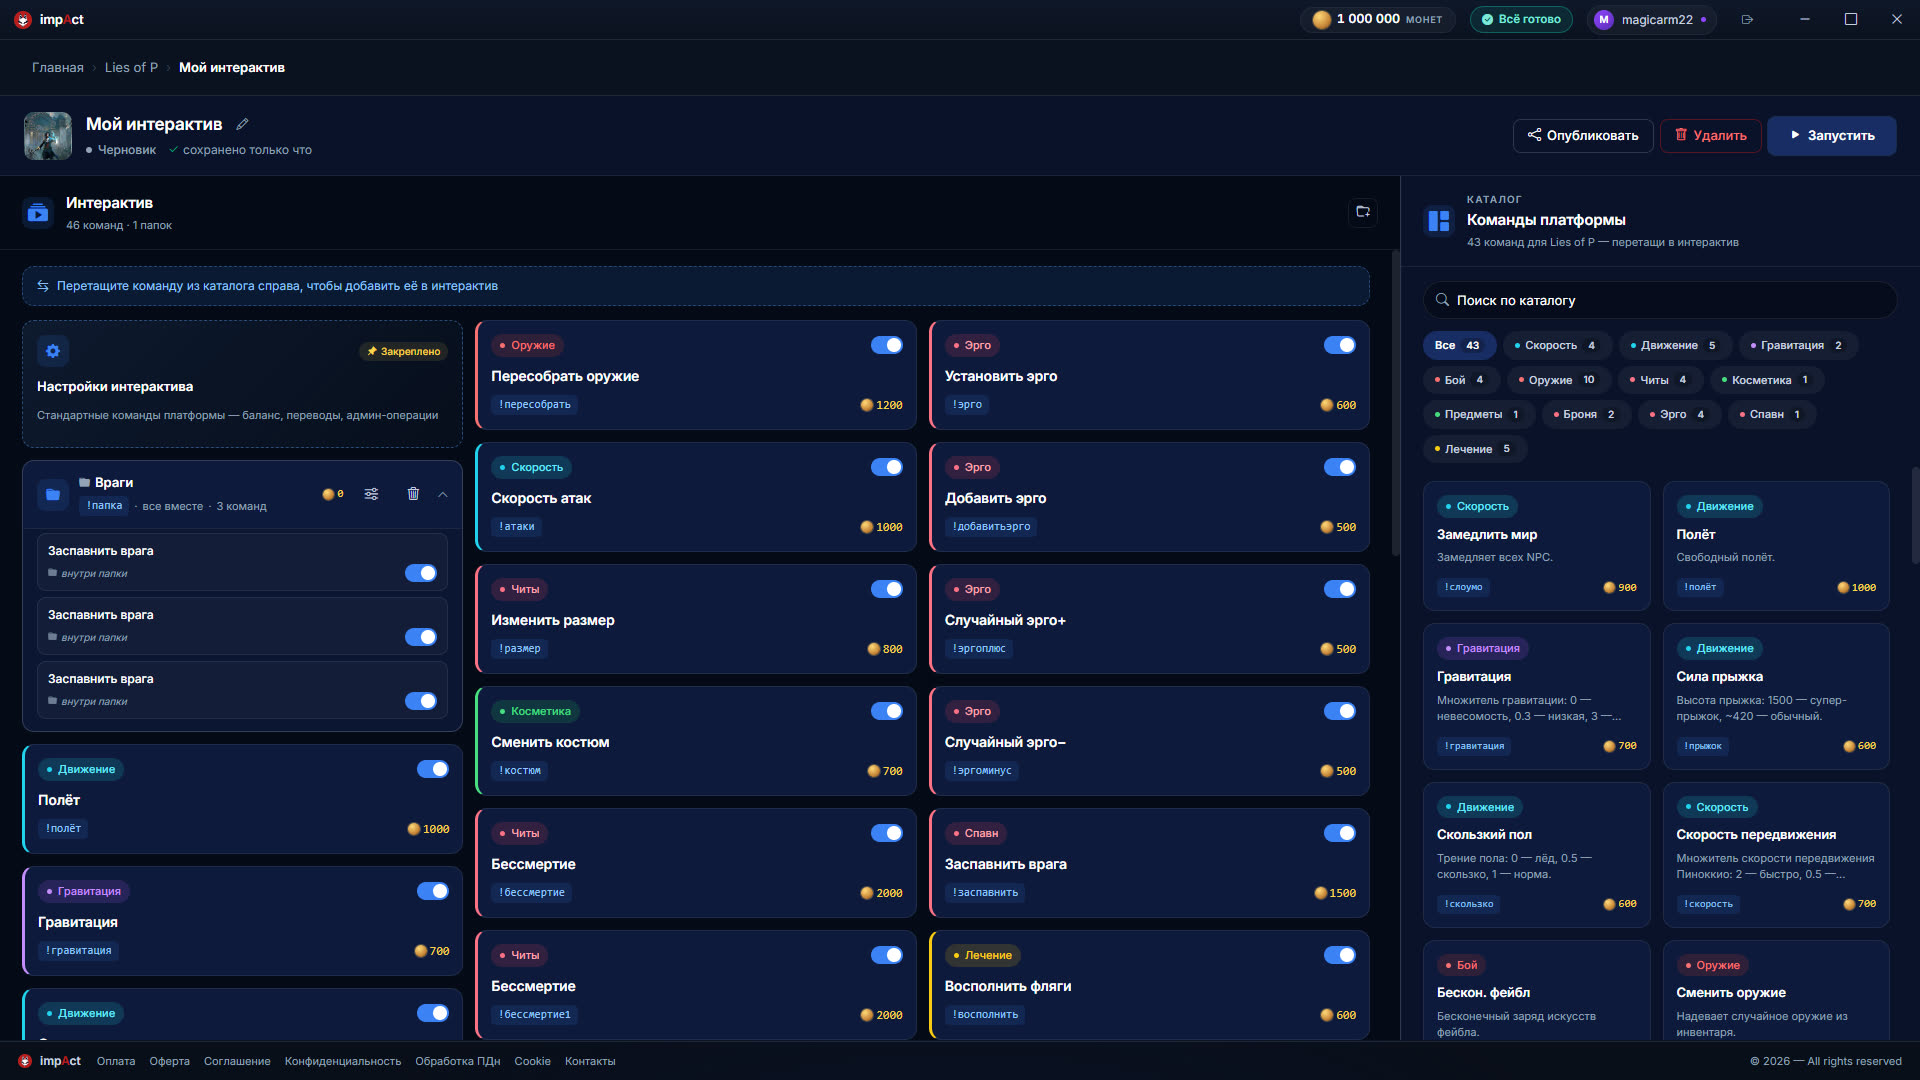Click the pencil icon to rename interactive
The image size is (1920, 1080).
(242, 124)
